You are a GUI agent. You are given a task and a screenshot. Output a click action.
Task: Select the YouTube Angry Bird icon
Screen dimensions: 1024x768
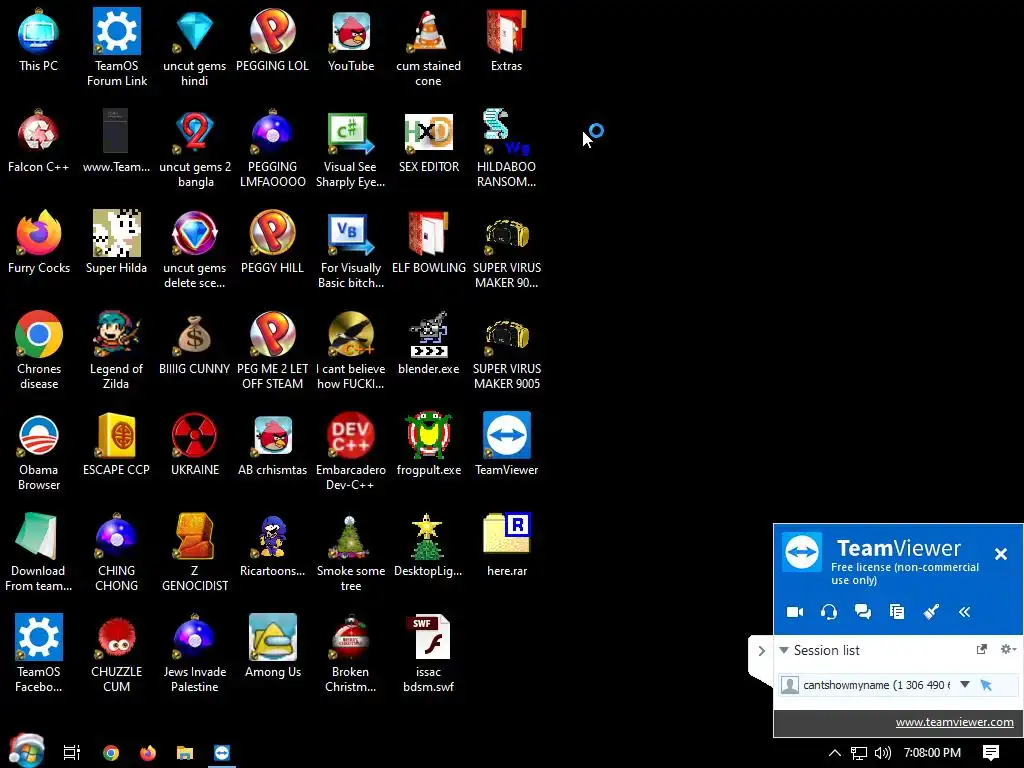coord(351,40)
